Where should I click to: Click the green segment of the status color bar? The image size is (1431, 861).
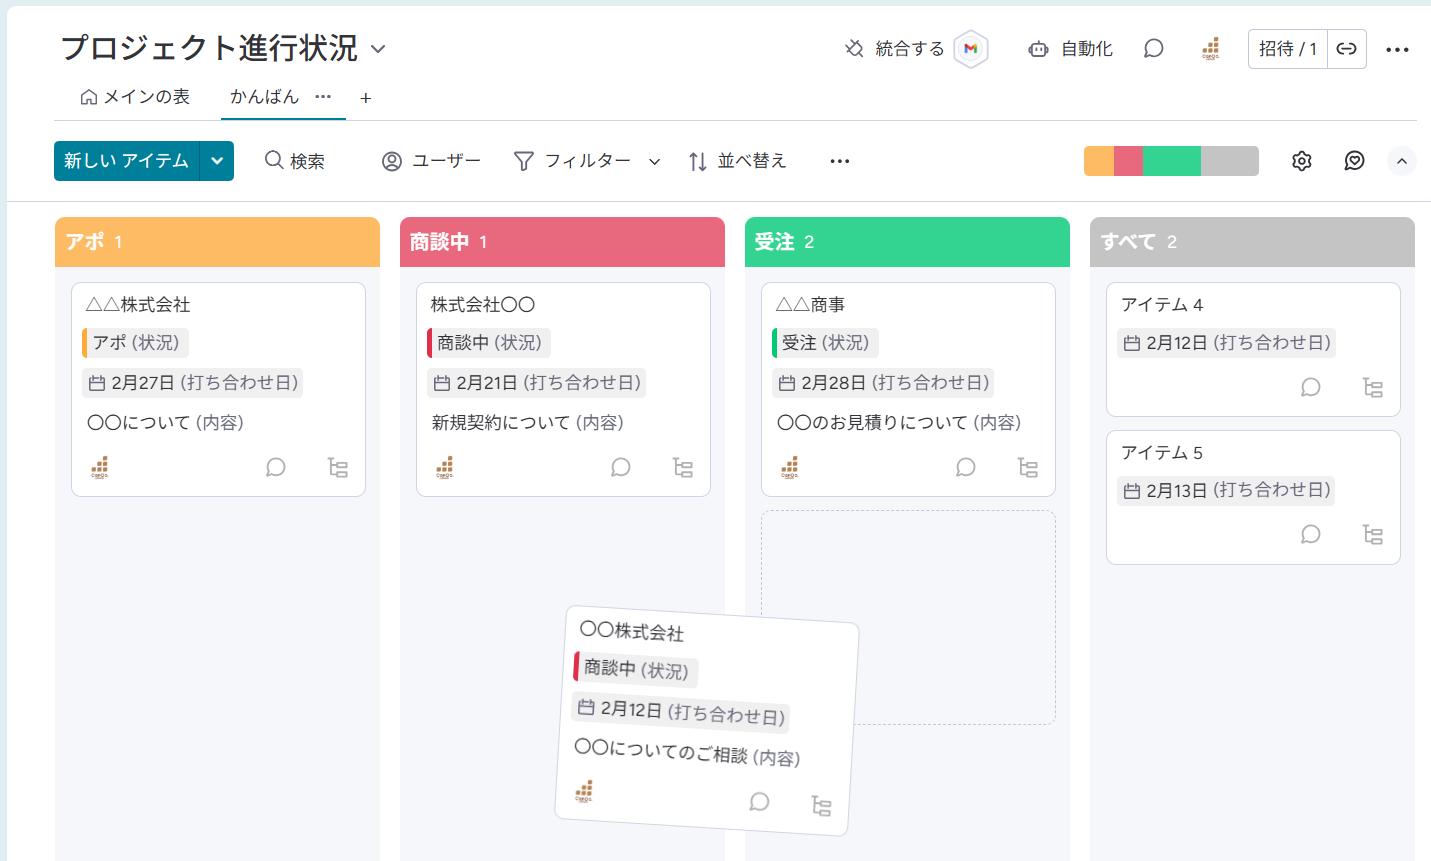[1171, 161]
